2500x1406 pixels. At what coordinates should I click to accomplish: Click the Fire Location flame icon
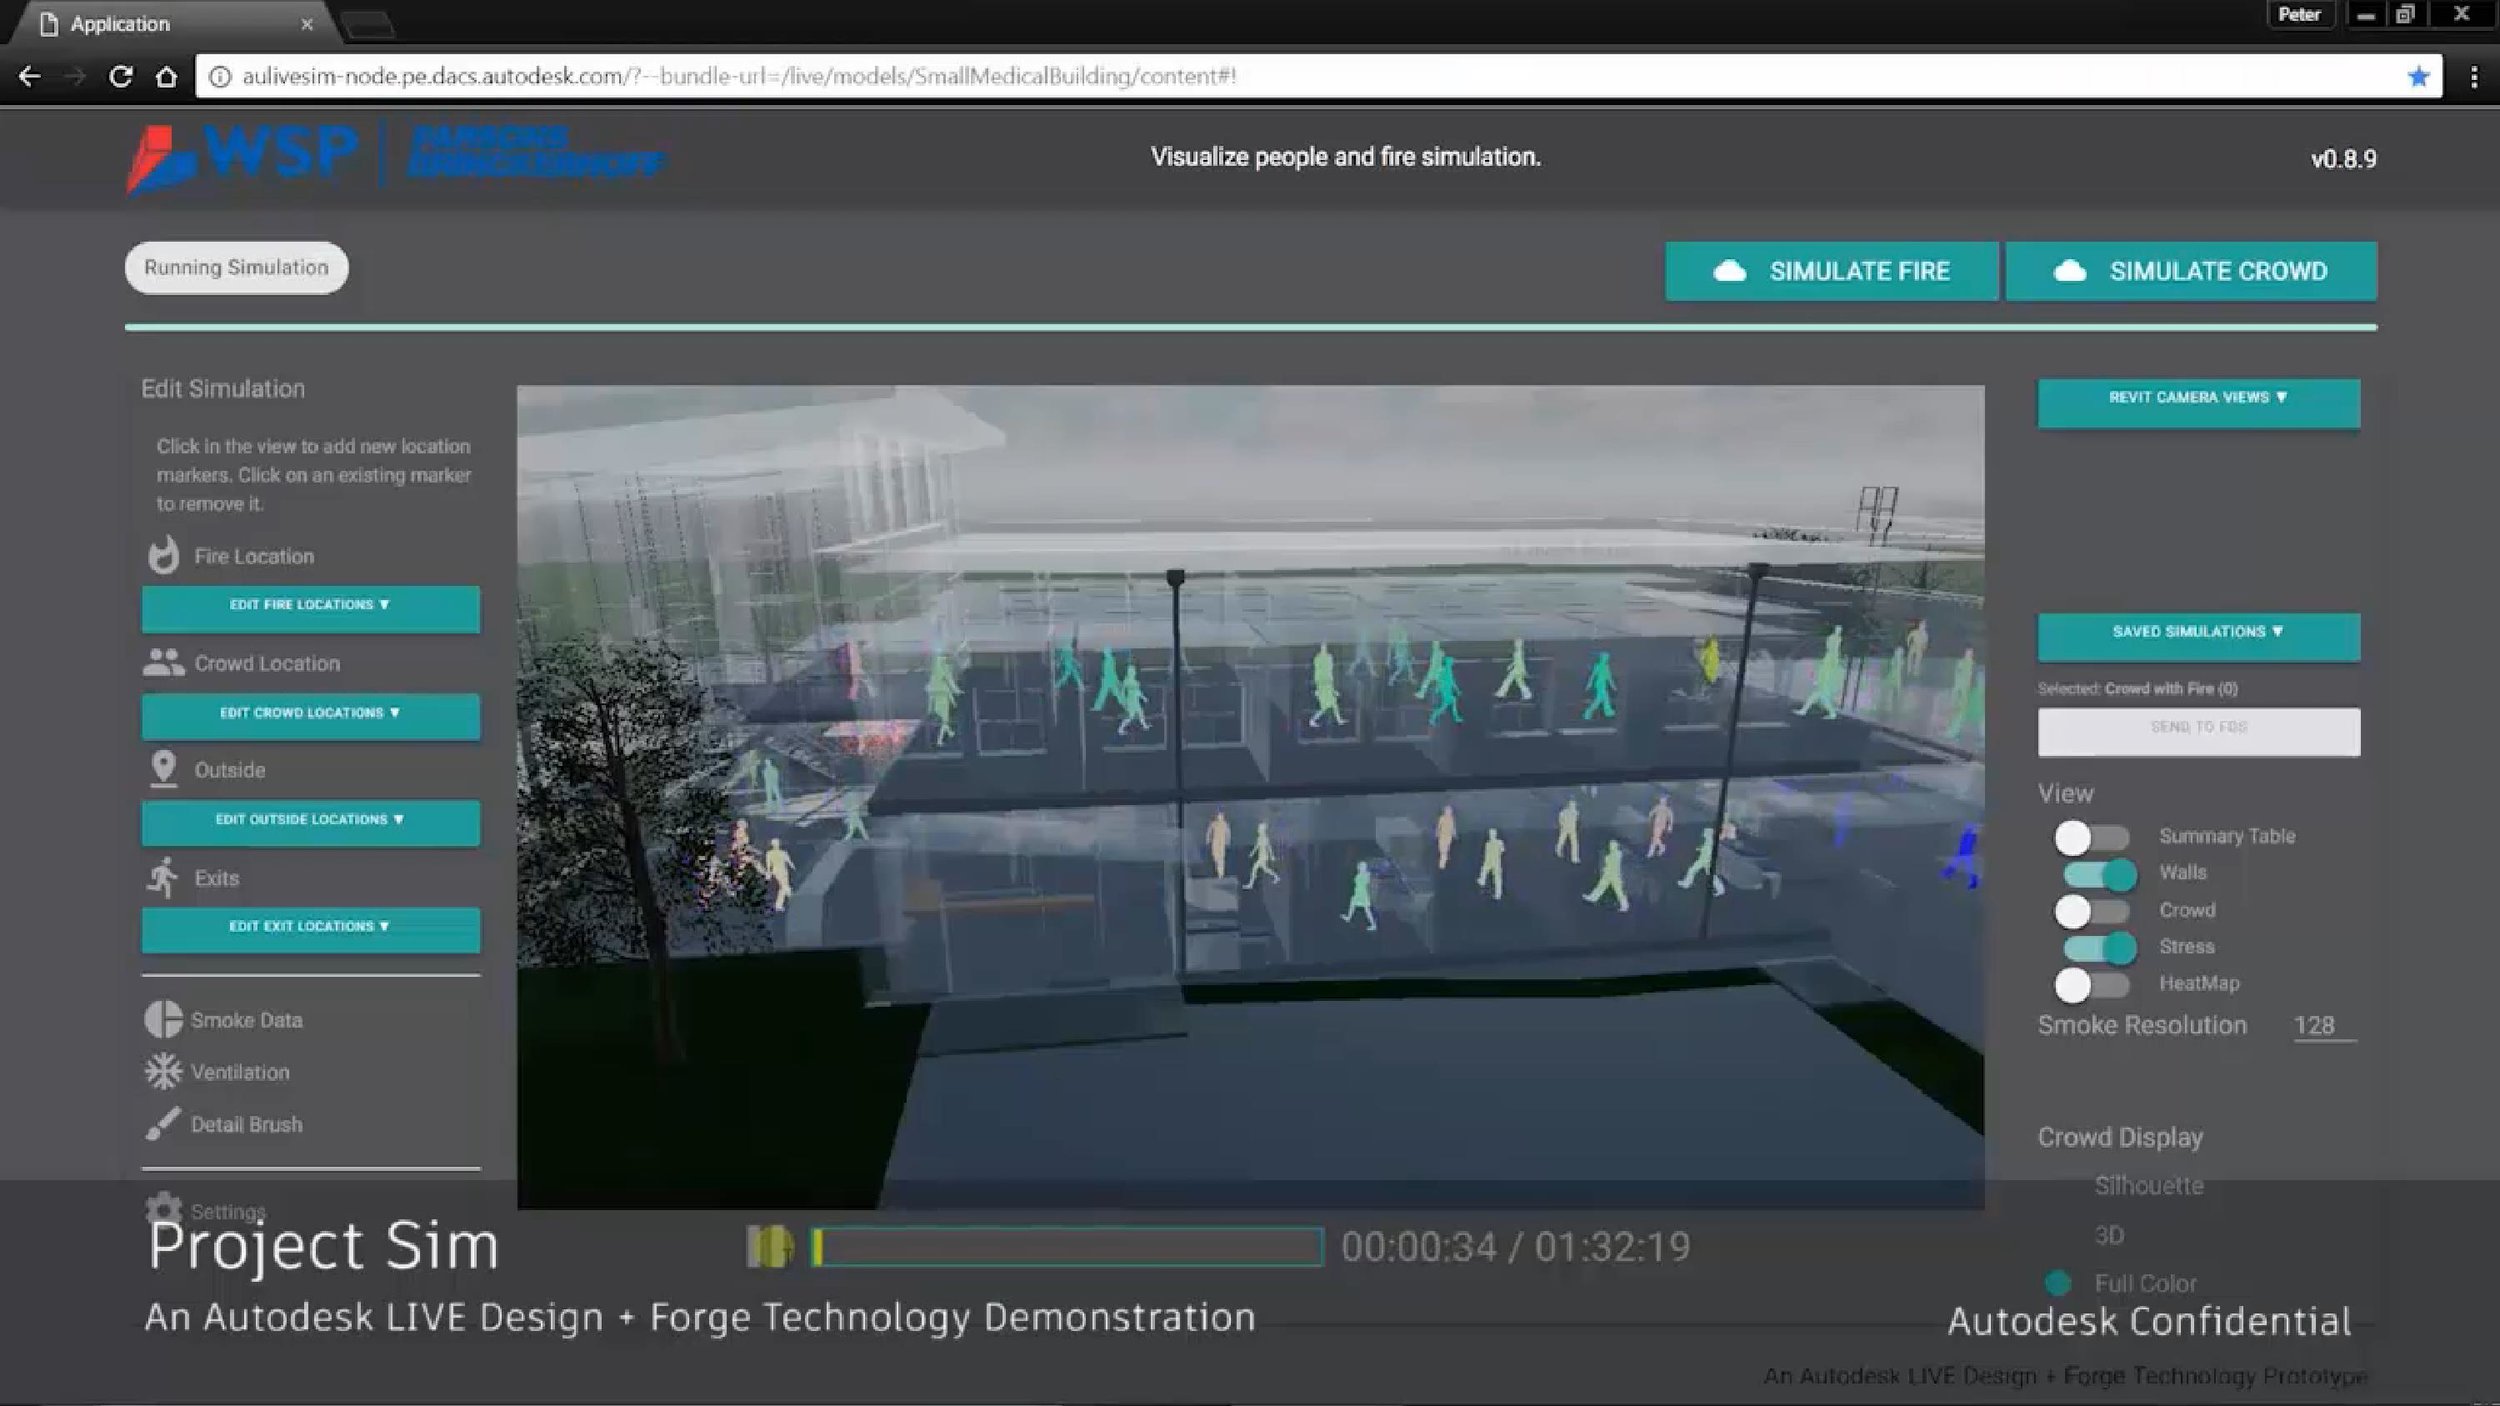[163, 555]
